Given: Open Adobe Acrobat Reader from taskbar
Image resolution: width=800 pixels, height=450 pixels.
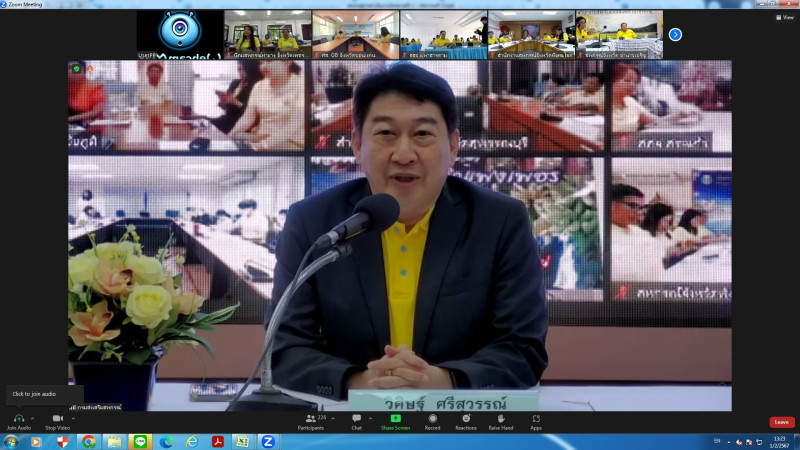Looking at the screenshot, I should tap(218, 442).
